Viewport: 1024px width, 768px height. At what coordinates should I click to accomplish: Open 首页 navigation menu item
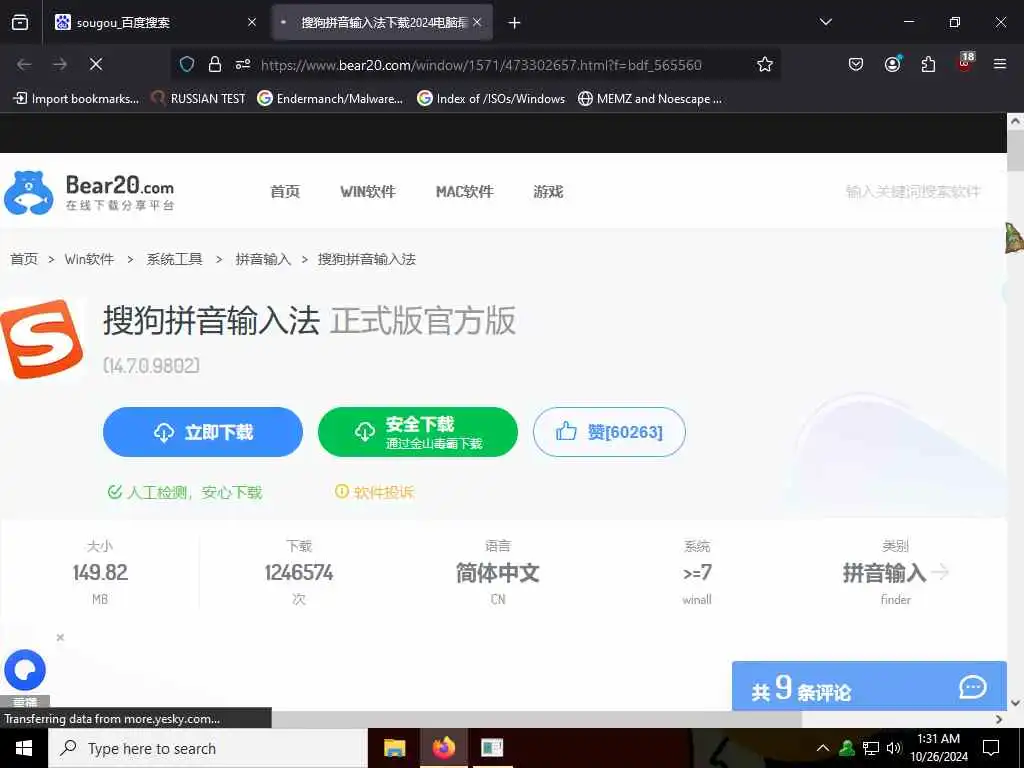(285, 191)
